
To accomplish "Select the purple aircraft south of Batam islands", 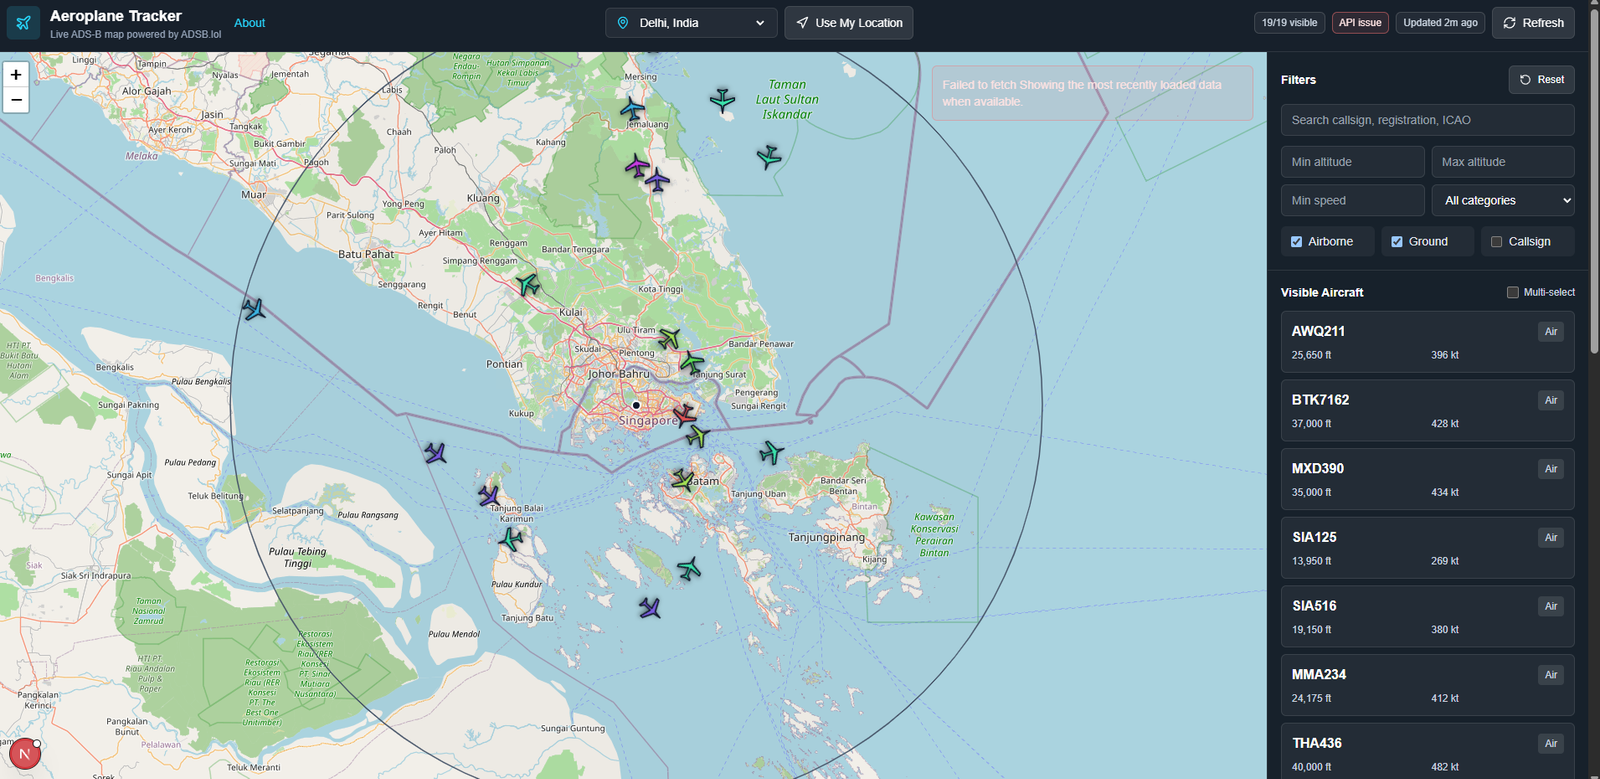I will [x=650, y=607].
